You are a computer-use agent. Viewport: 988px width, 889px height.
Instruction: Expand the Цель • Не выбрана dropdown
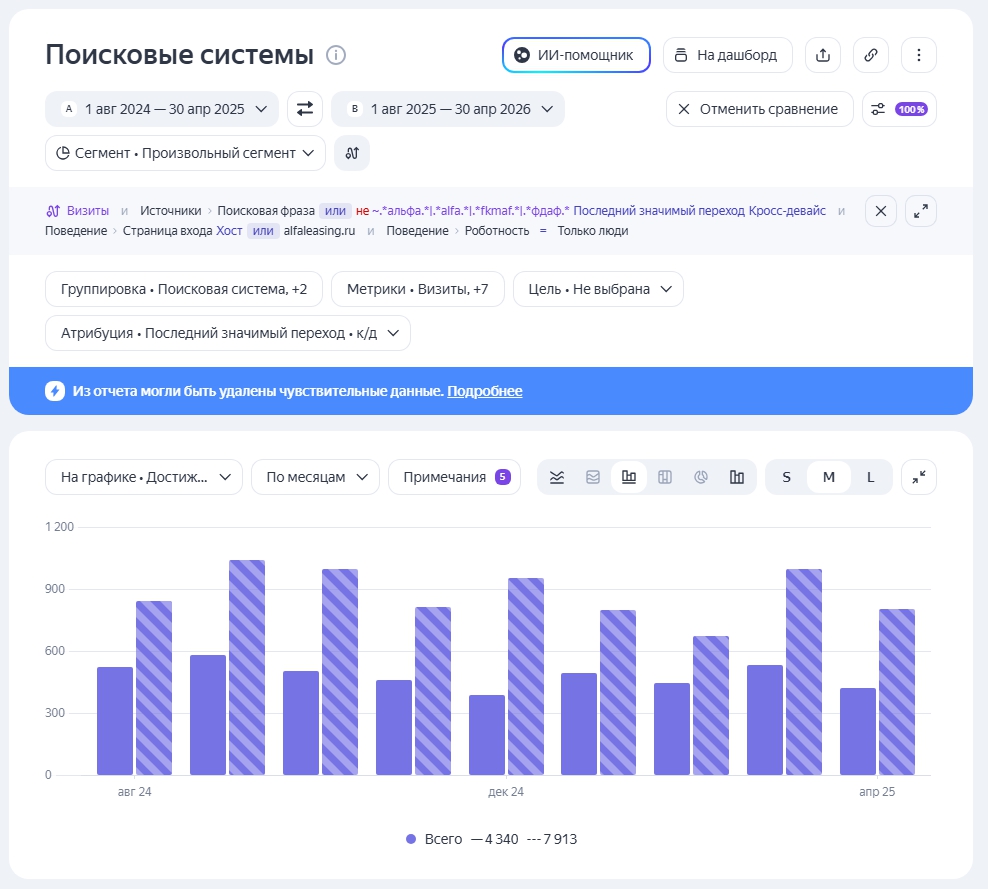click(598, 289)
